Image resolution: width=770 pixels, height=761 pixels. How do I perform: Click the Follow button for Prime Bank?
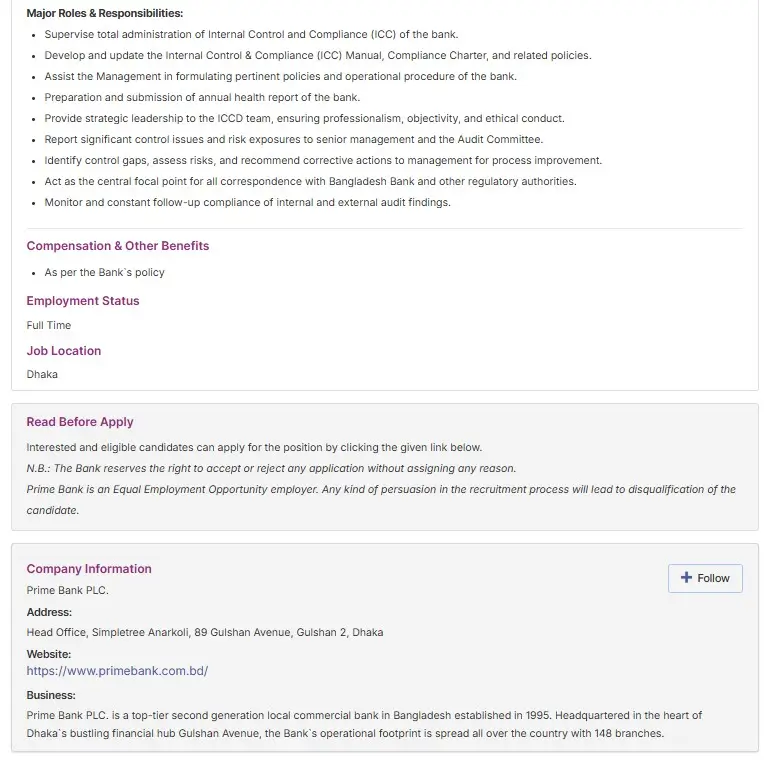705,578
